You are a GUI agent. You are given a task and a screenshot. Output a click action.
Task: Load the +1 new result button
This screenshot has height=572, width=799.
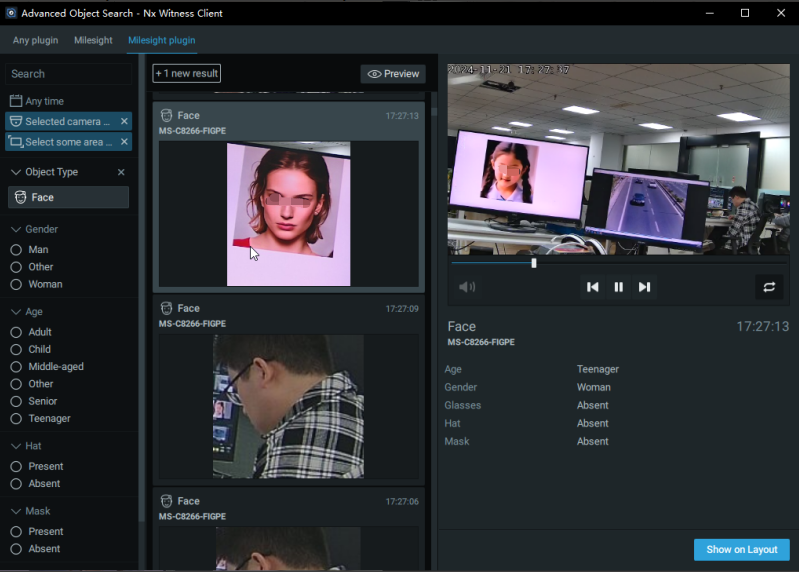pyautogui.click(x=187, y=73)
